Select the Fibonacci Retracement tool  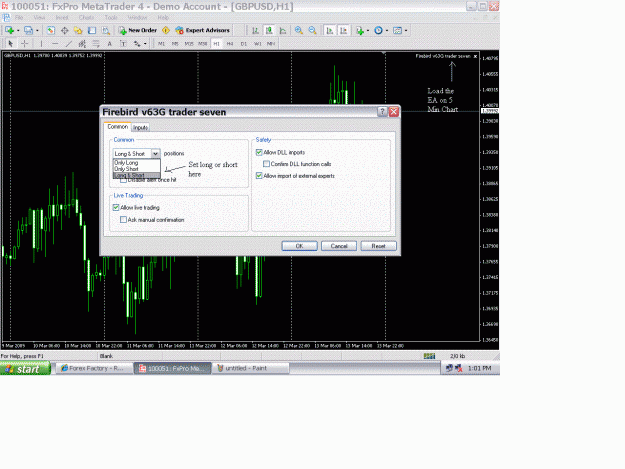click(x=96, y=43)
